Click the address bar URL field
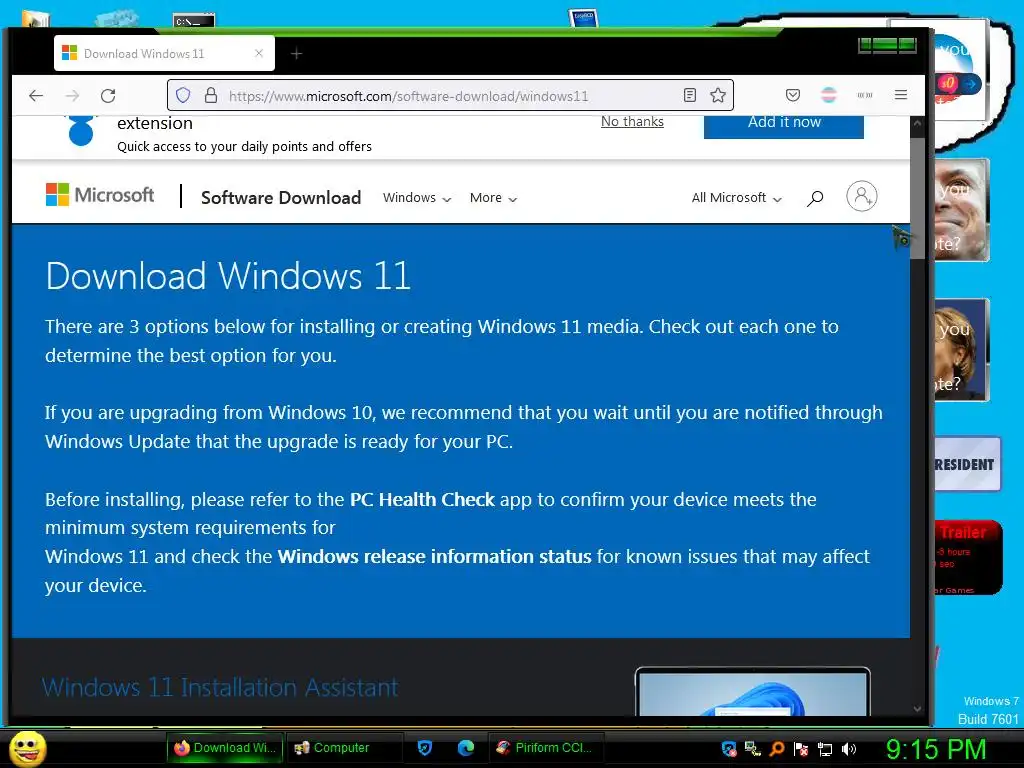Viewport: 1024px width, 768px height. pos(451,96)
